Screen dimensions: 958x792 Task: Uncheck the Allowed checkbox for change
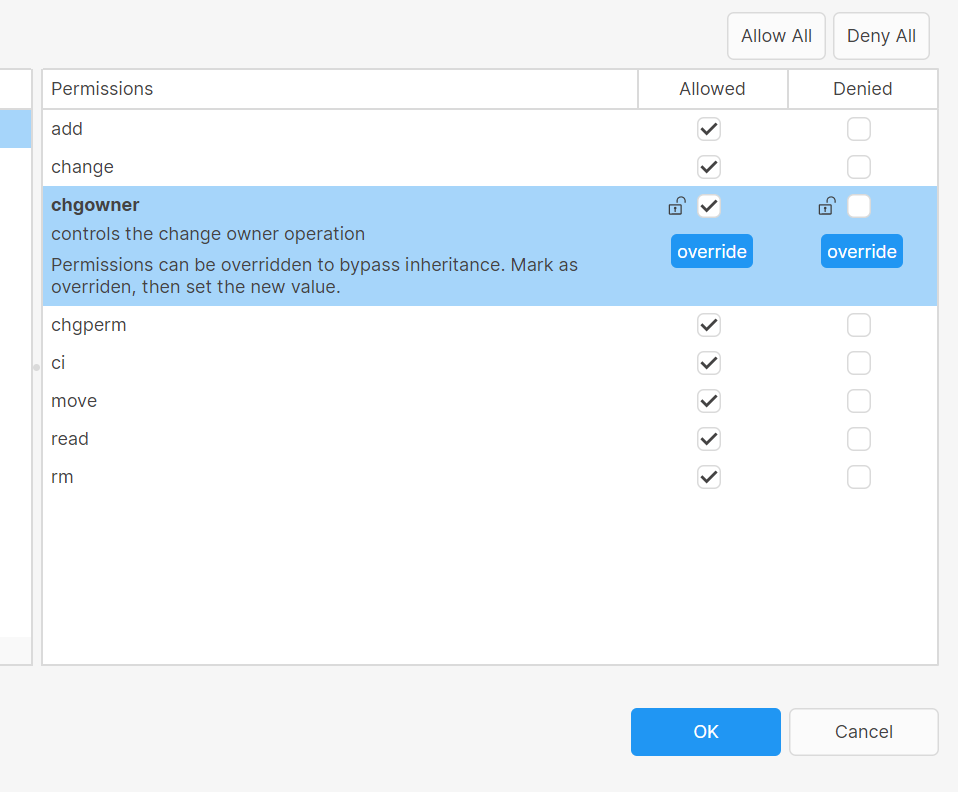click(x=709, y=167)
